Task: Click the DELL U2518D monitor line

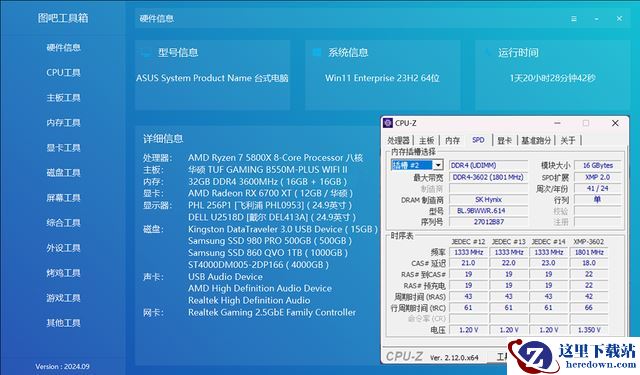Action: pos(271,217)
